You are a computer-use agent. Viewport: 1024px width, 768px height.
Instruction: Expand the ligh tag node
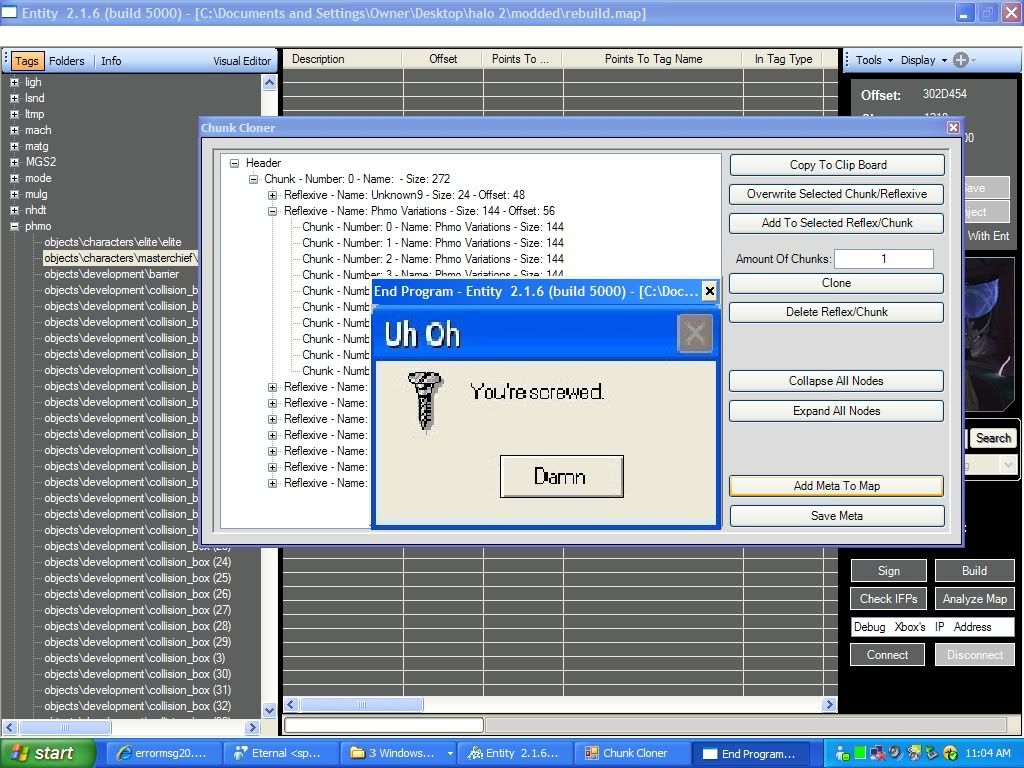point(14,82)
